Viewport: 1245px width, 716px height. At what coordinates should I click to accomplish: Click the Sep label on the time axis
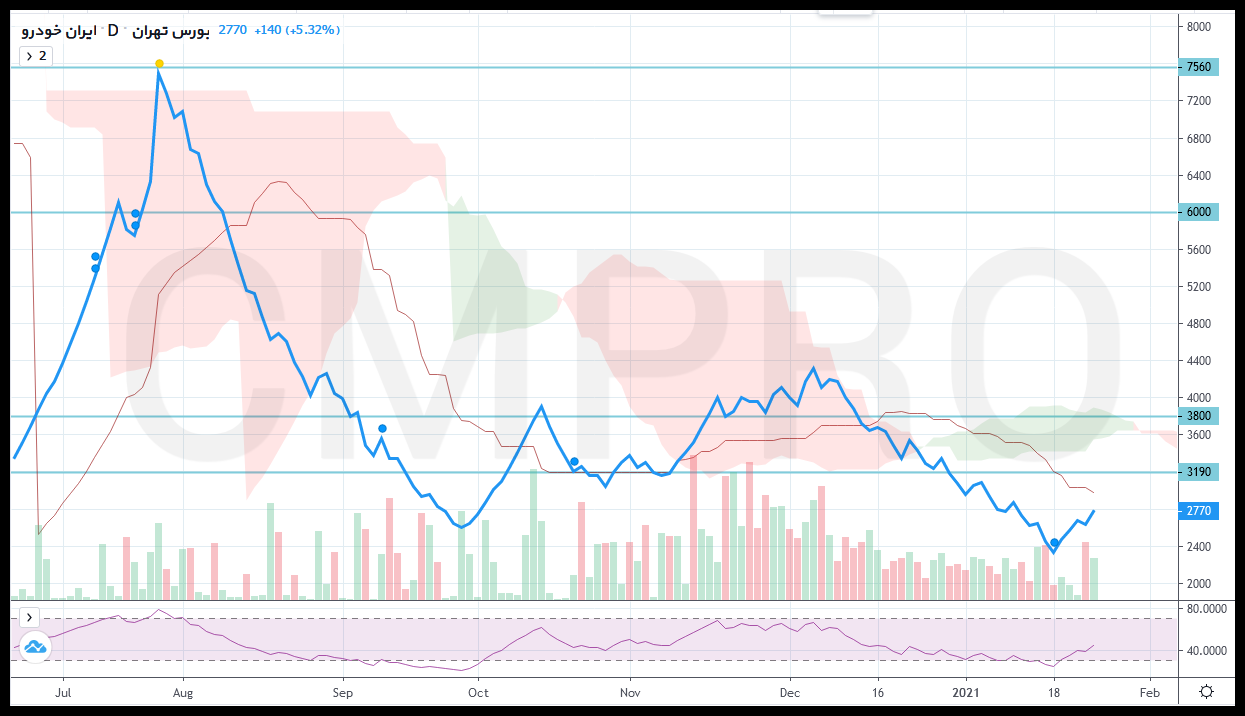click(343, 692)
